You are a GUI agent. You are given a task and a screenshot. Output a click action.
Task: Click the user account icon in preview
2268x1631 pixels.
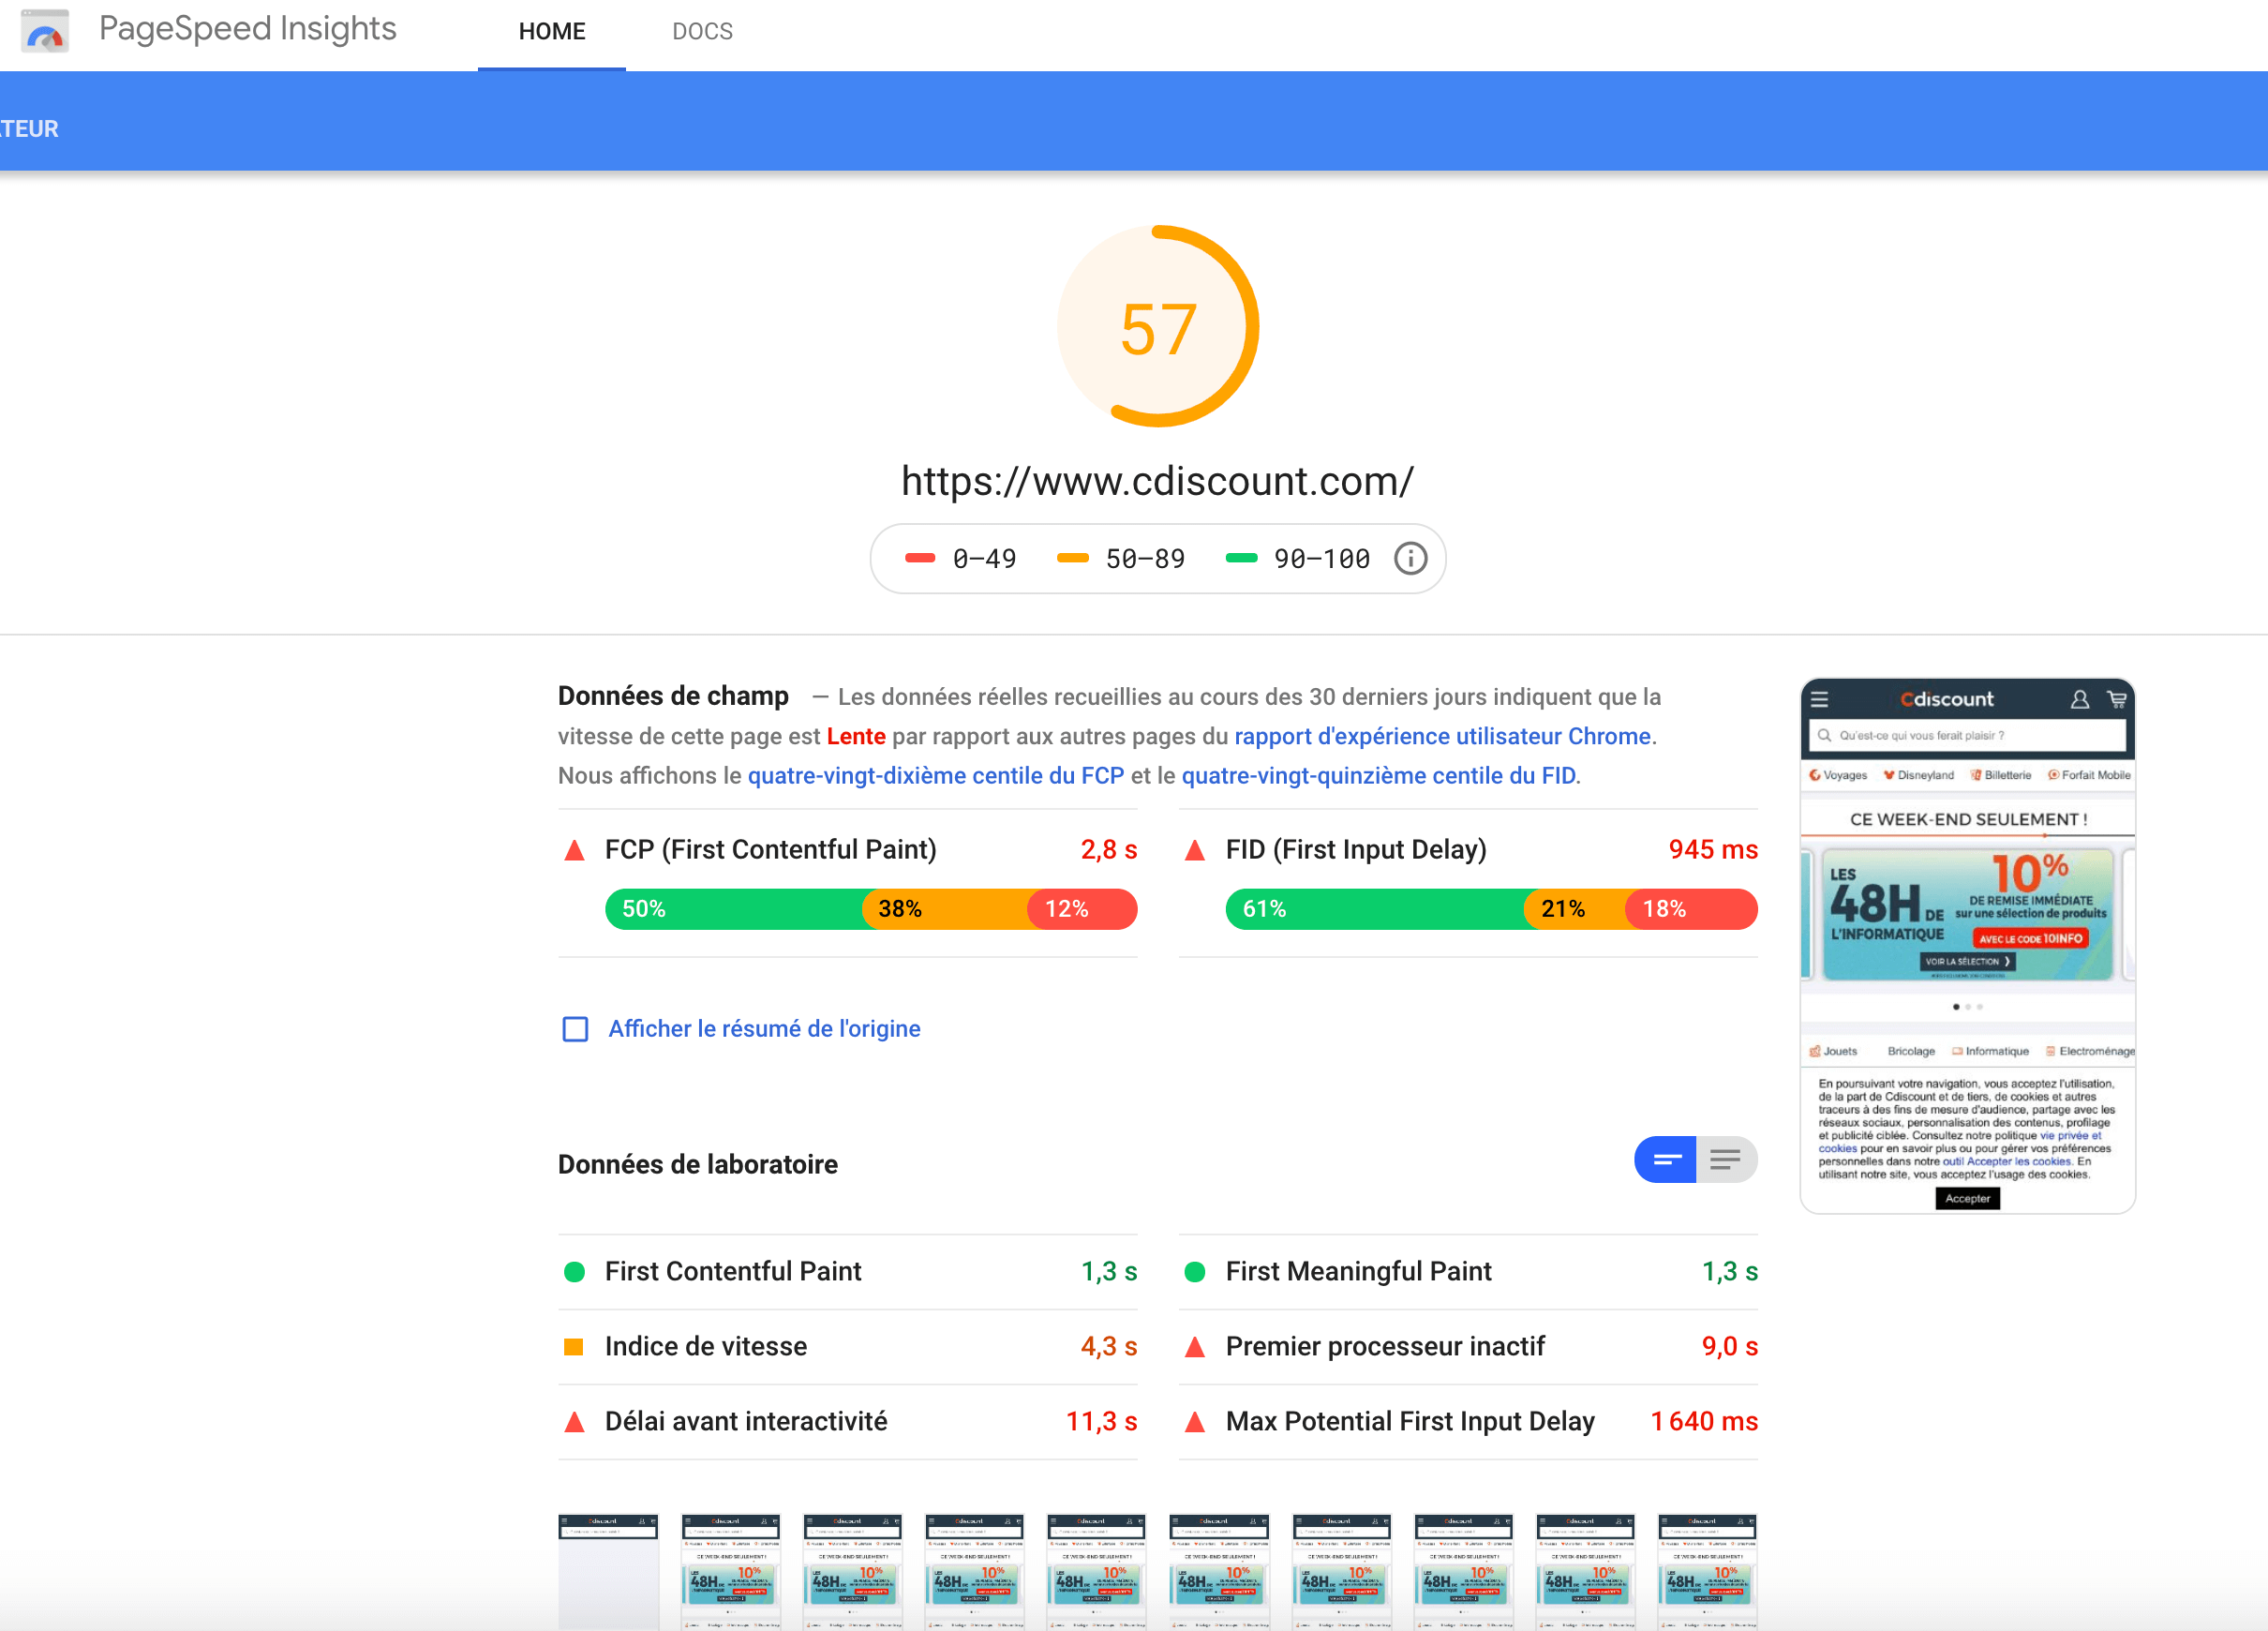(x=2079, y=699)
